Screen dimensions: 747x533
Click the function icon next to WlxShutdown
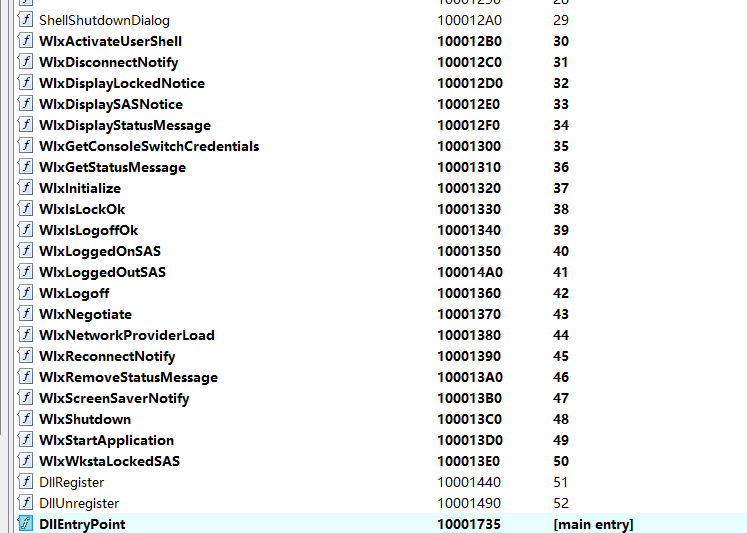(x=25, y=419)
